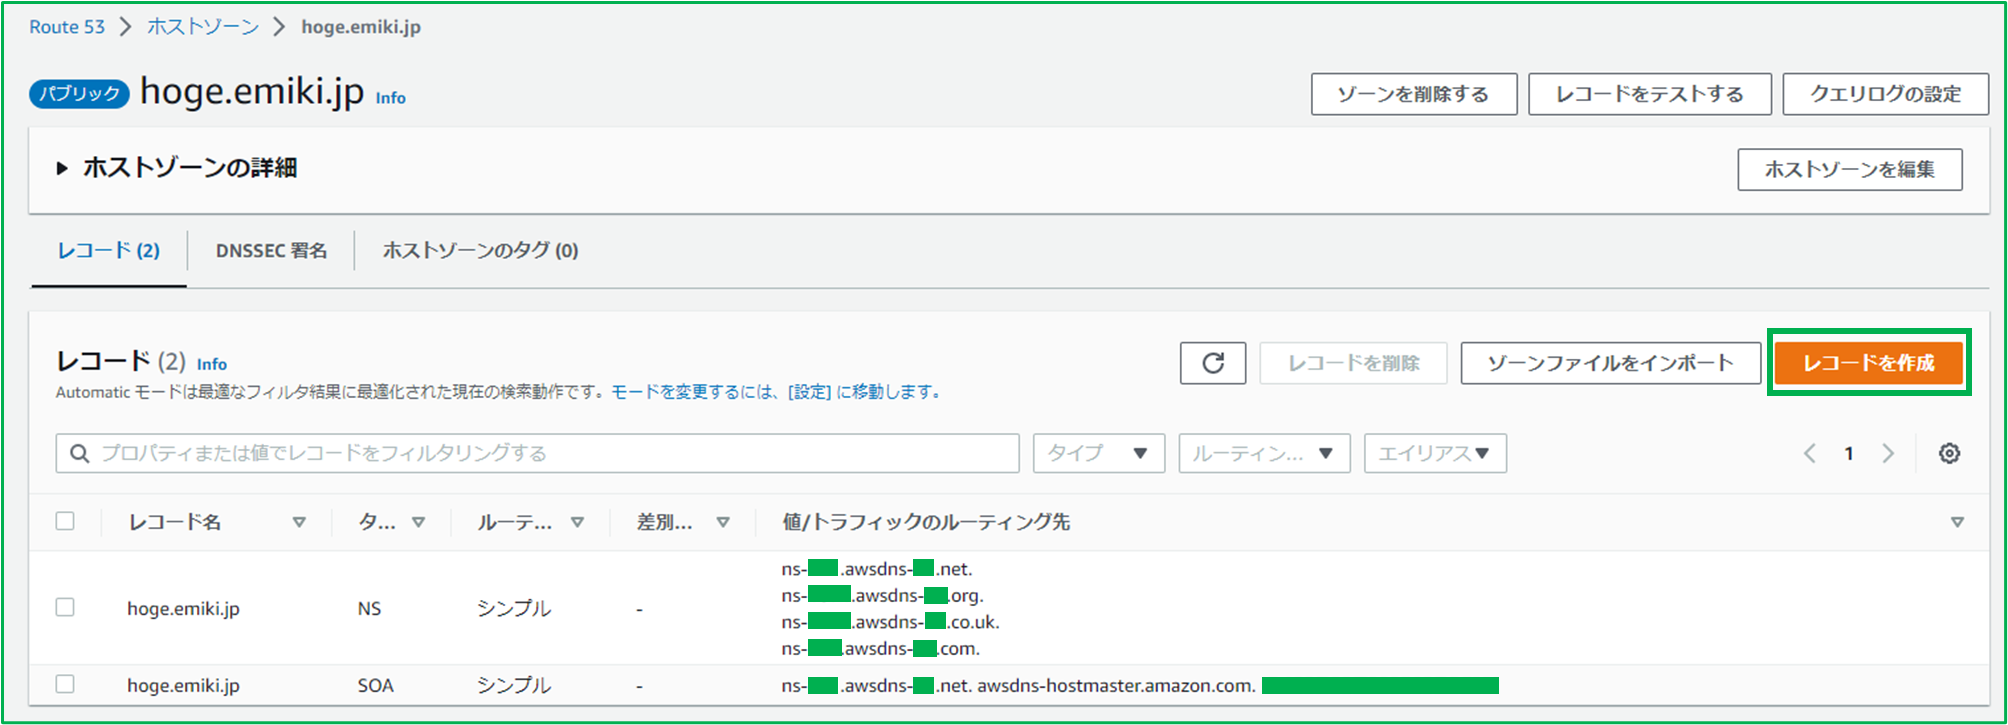Viewport: 2008px width, 725px height.
Task: Click page number 1 in pagination
Action: (1849, 454)
